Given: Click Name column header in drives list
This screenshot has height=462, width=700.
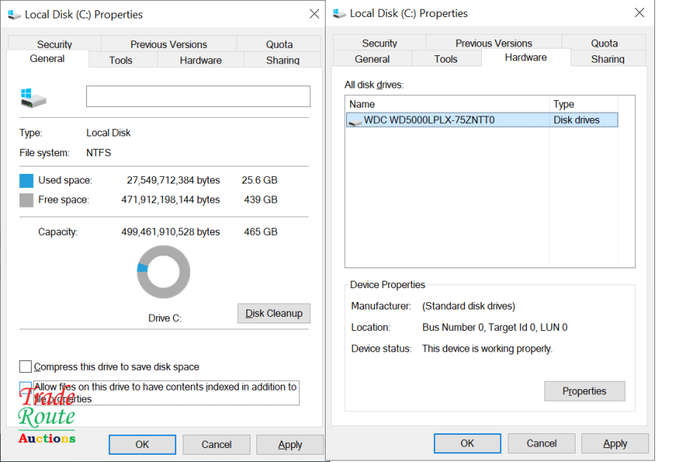Looking at the screenshot, I should click(447, 104).
